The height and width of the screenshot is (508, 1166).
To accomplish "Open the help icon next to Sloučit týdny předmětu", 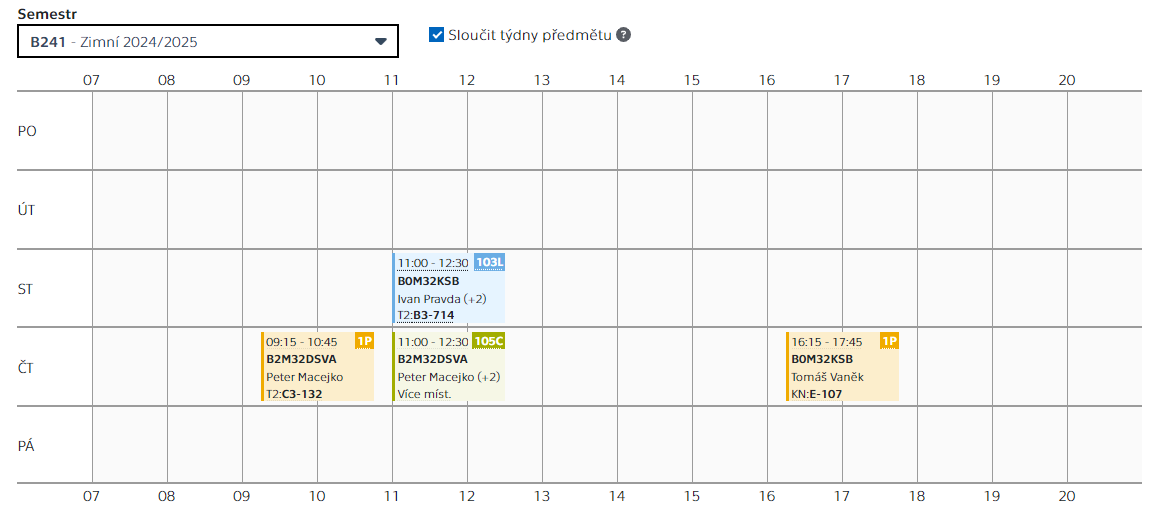I will click(x=624, y=34).
